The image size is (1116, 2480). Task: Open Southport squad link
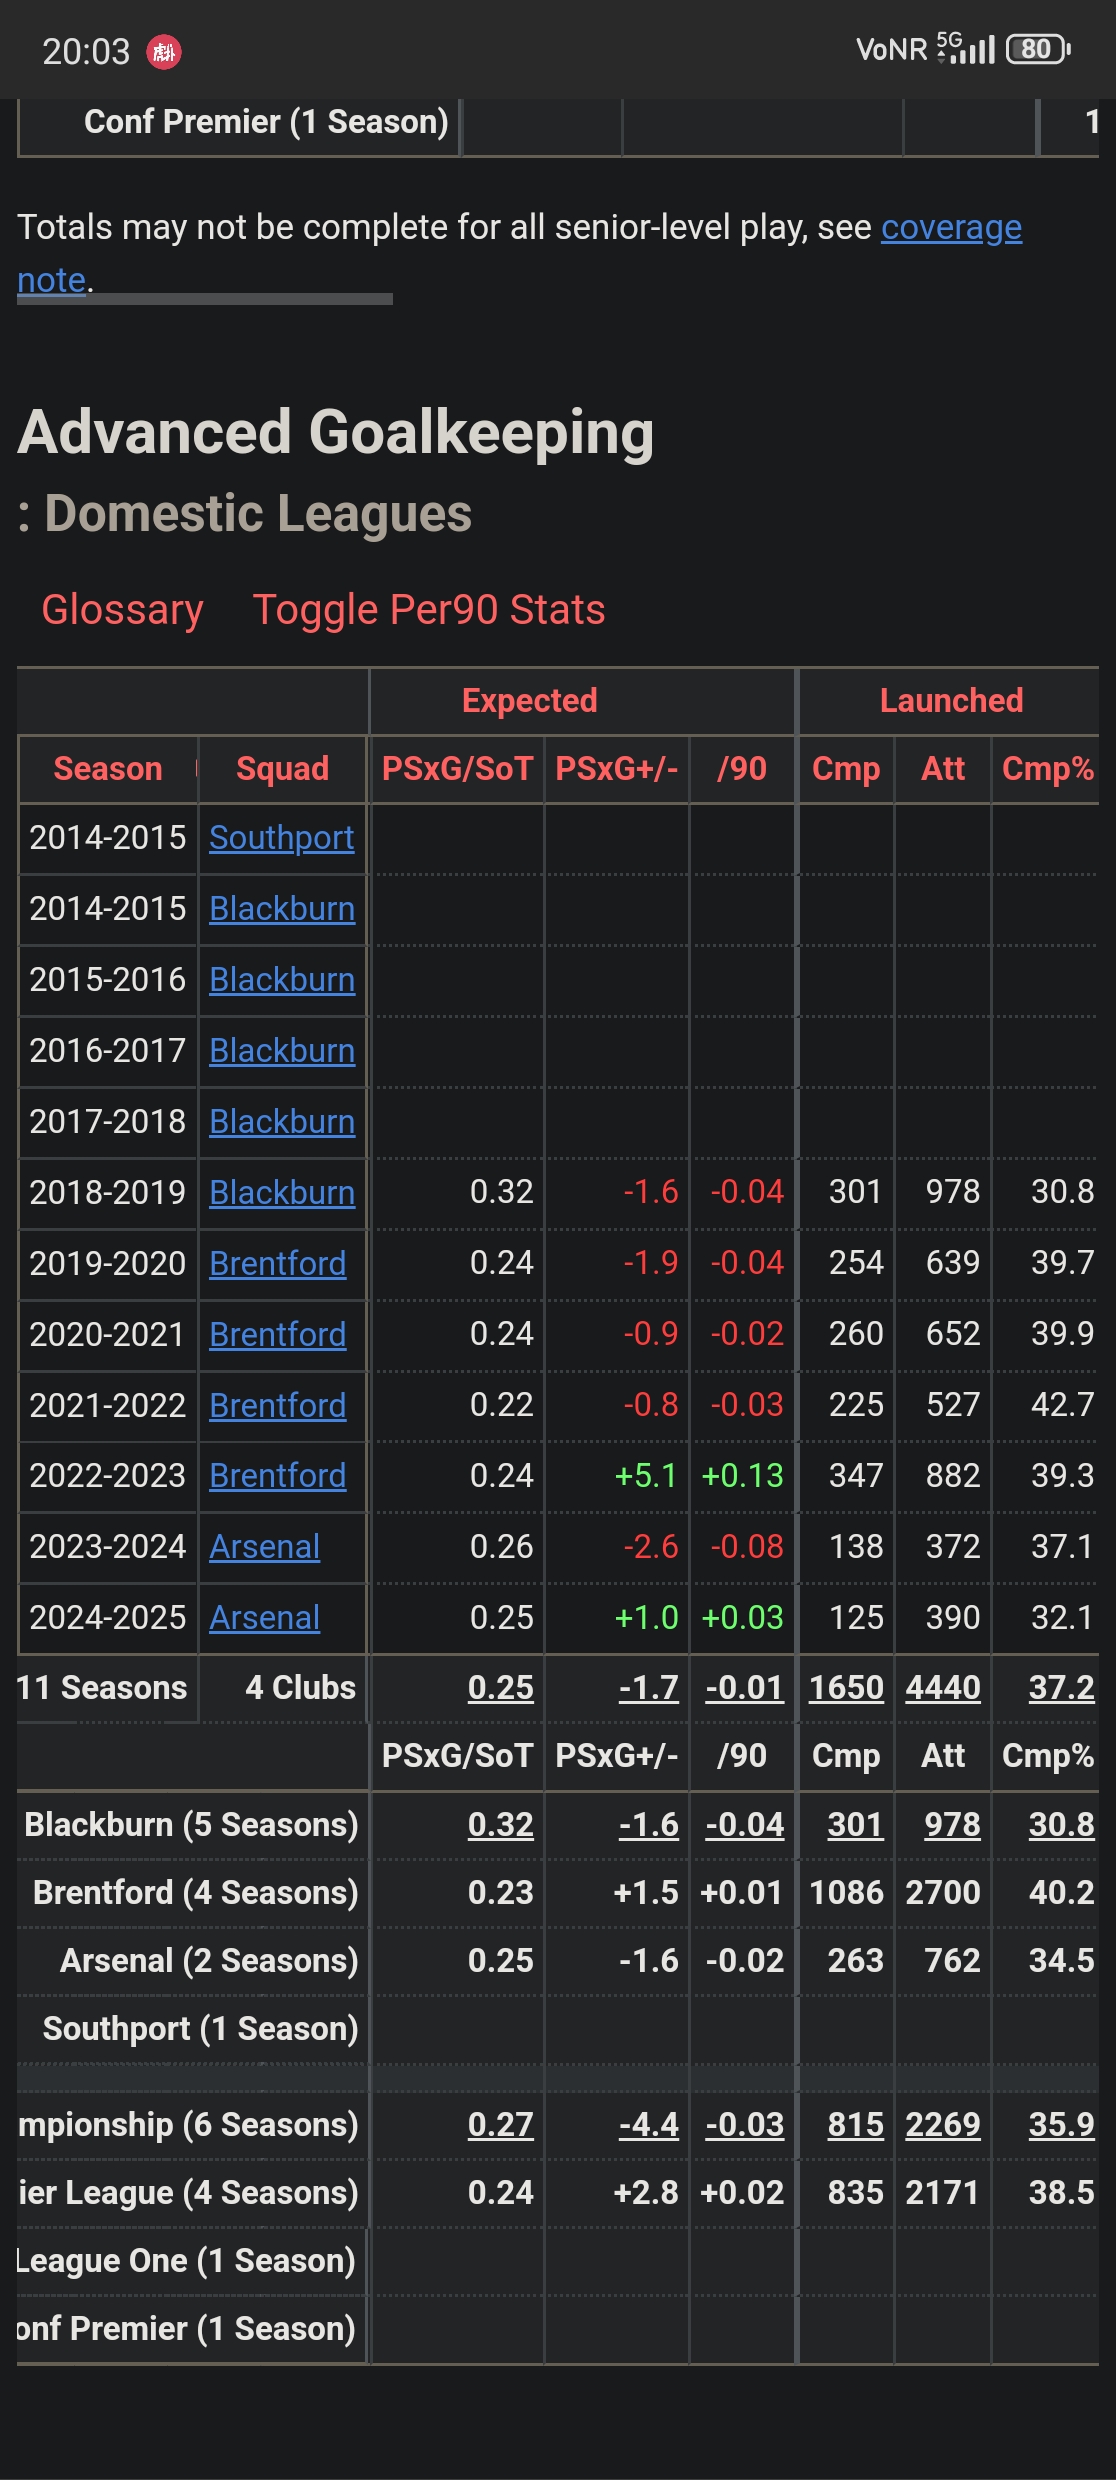[x=281, y=838]
